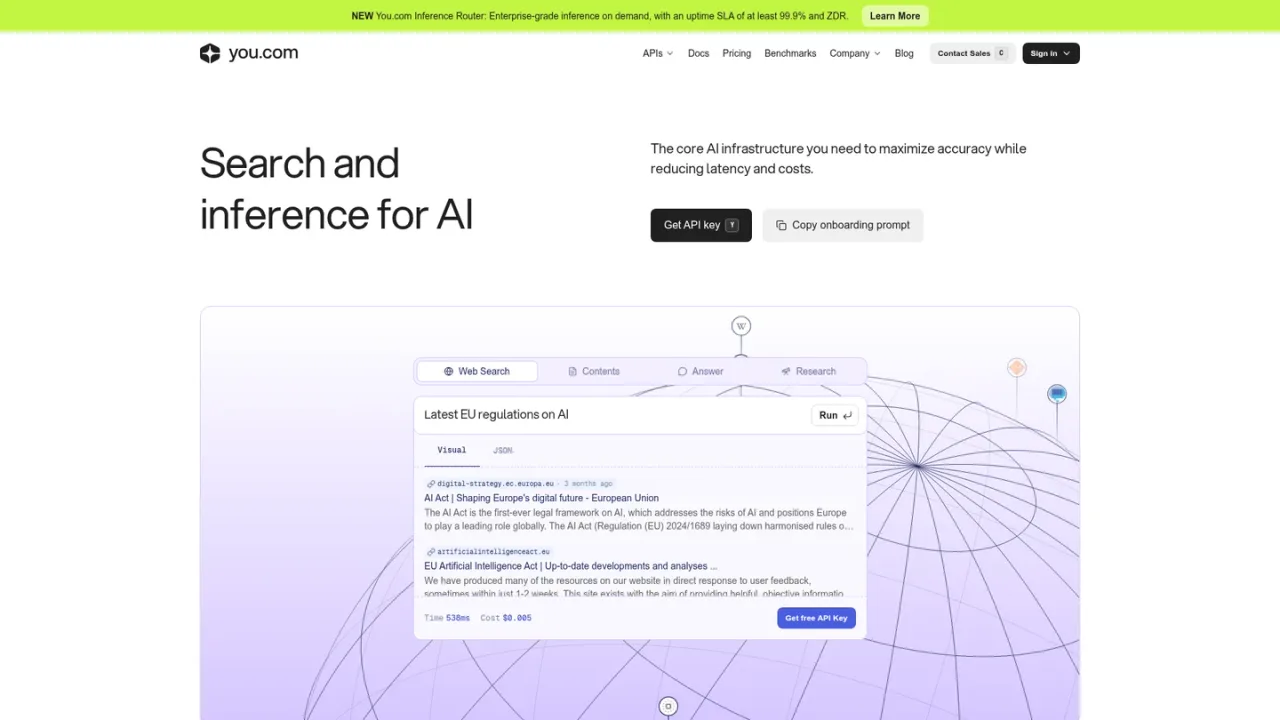Show the JSON results view
Viewport: 1280px width, 720px height.
click(503, 450)
